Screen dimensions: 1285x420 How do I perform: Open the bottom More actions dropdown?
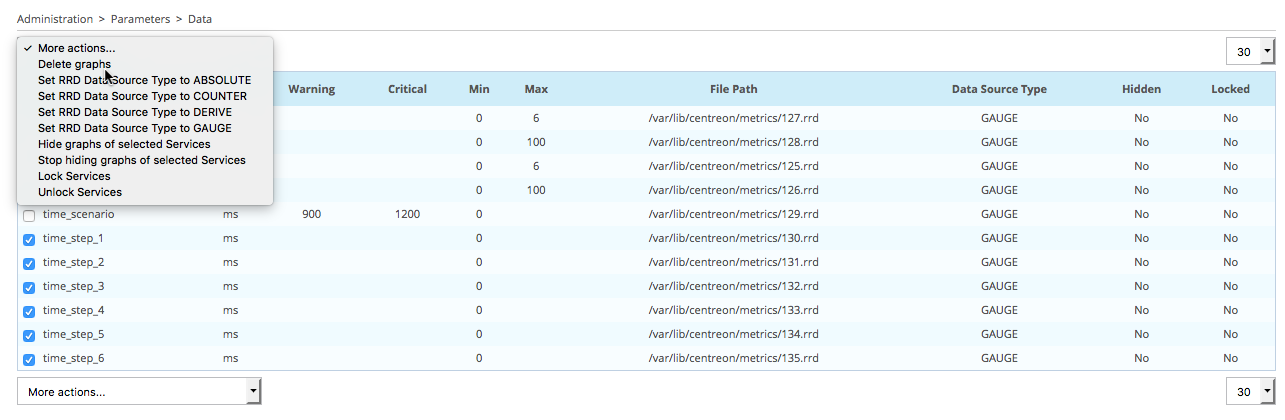pyautogui.click(x=139, y=392)
